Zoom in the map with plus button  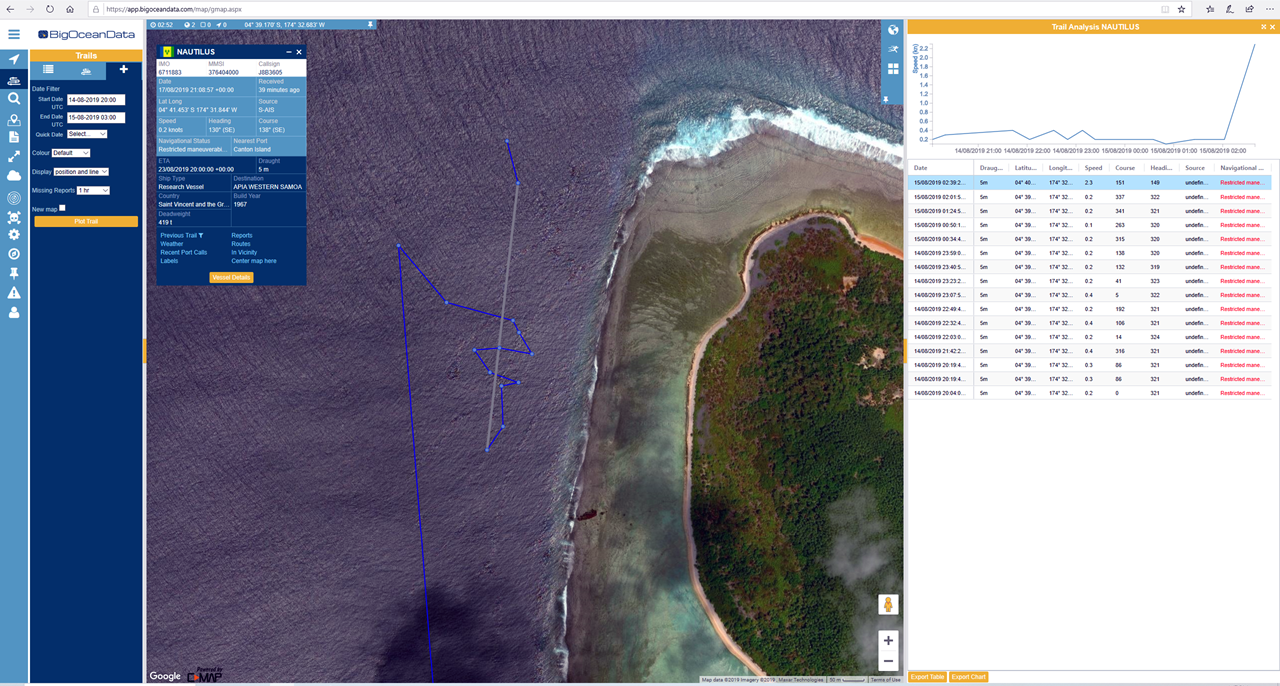(x=888, y=640)
